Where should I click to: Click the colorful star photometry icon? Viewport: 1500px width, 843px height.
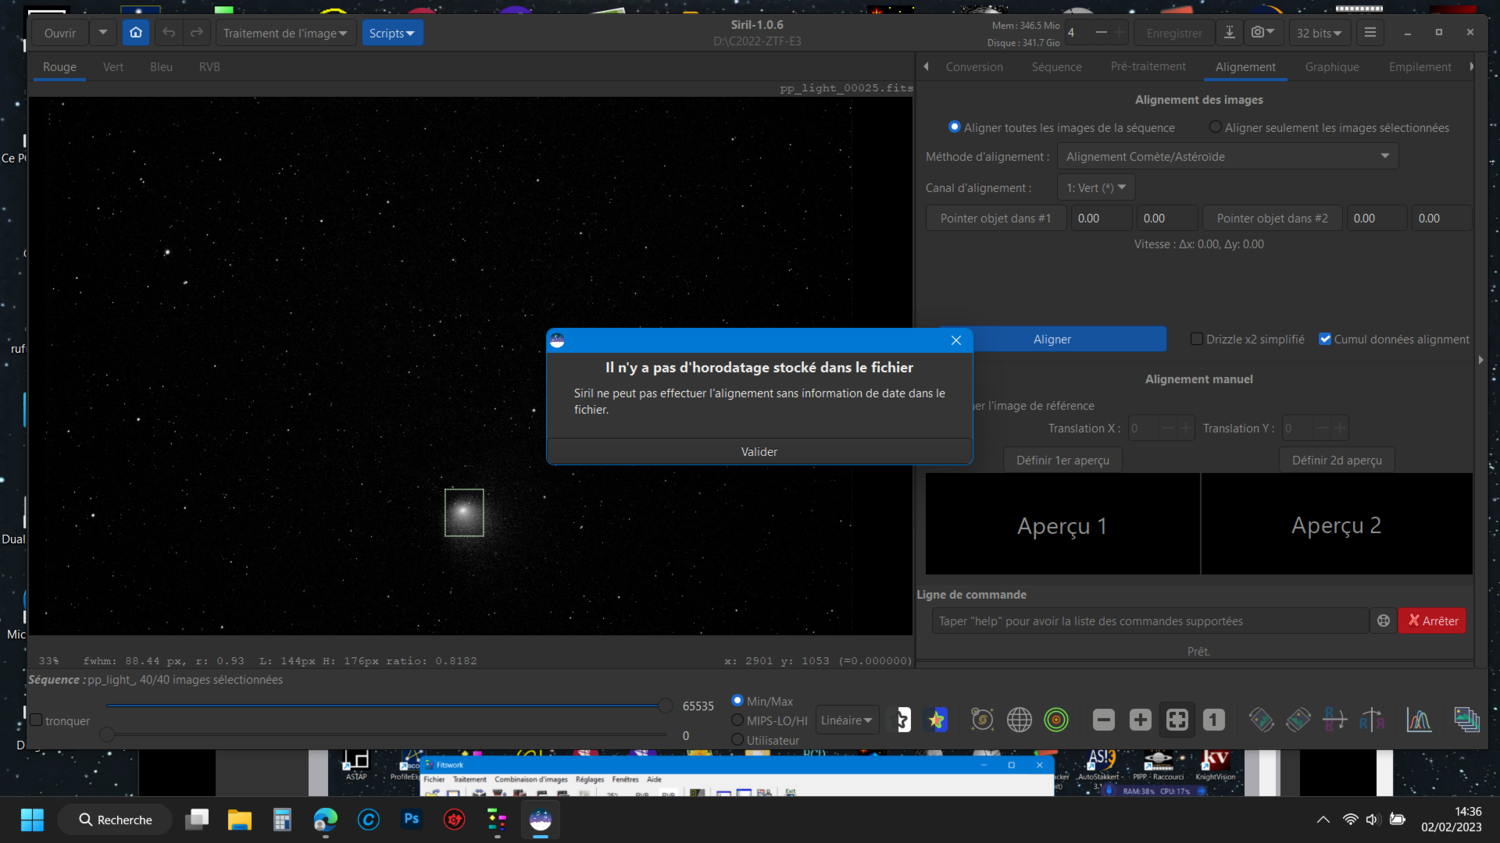[937, 720]
